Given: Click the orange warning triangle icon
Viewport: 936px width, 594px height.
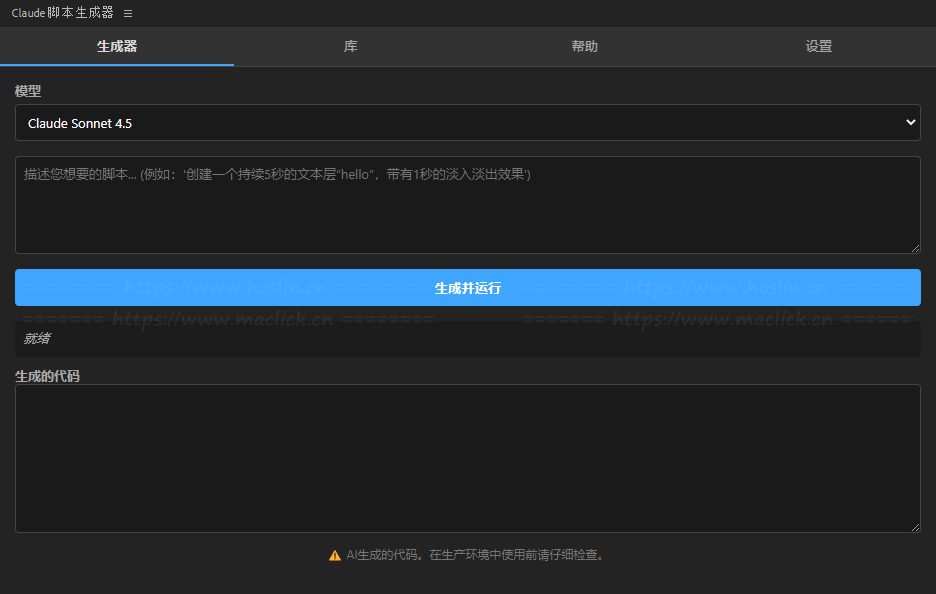Looking at the screenshot, I should tap(335, 555).
